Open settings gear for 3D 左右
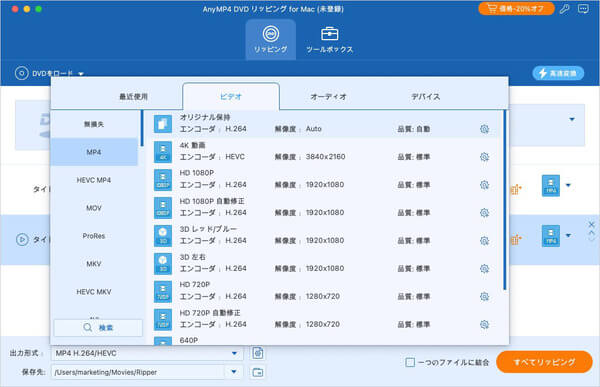This screenshot has width=600, height=387. (484, 269)
